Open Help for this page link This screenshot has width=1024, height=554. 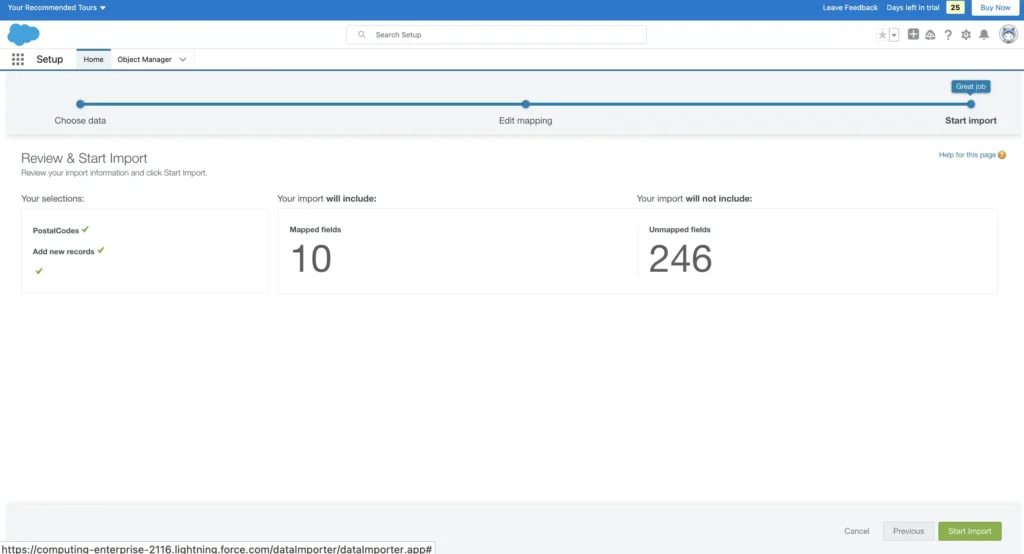(x=967, y=155)
